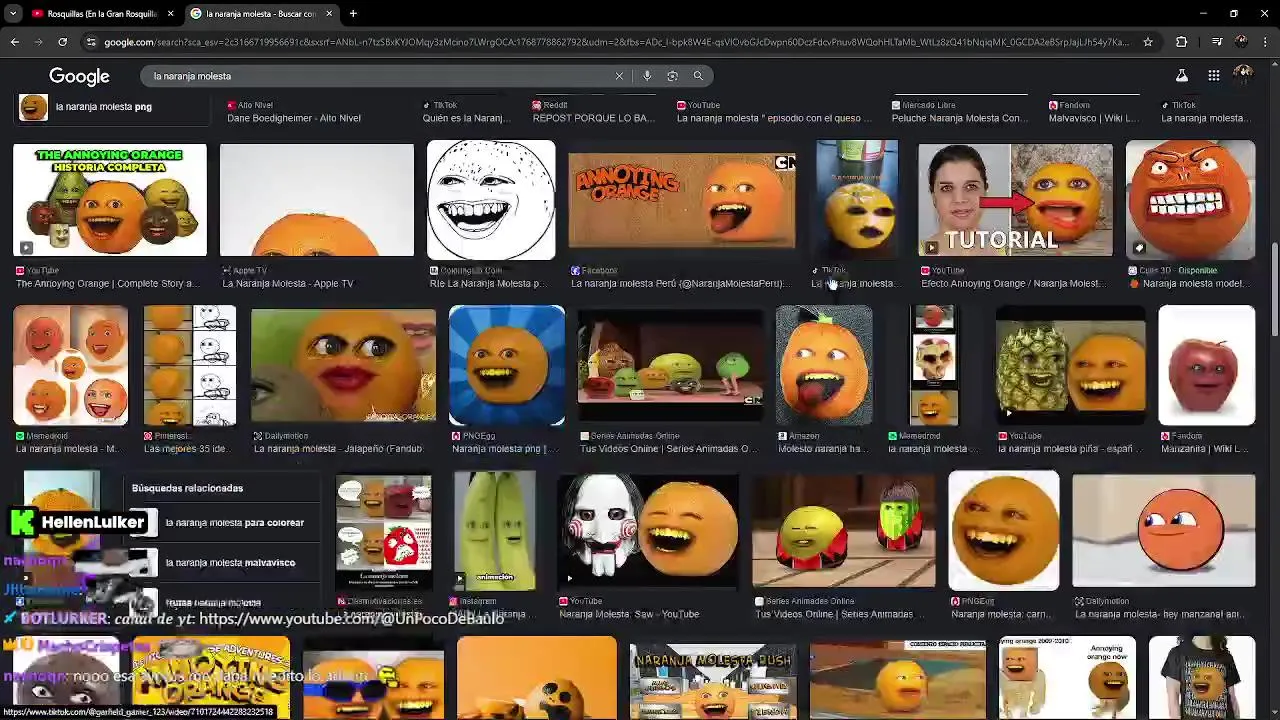Open the Apple TV orange image
The image size is (1280, 720).
(316, 200)
